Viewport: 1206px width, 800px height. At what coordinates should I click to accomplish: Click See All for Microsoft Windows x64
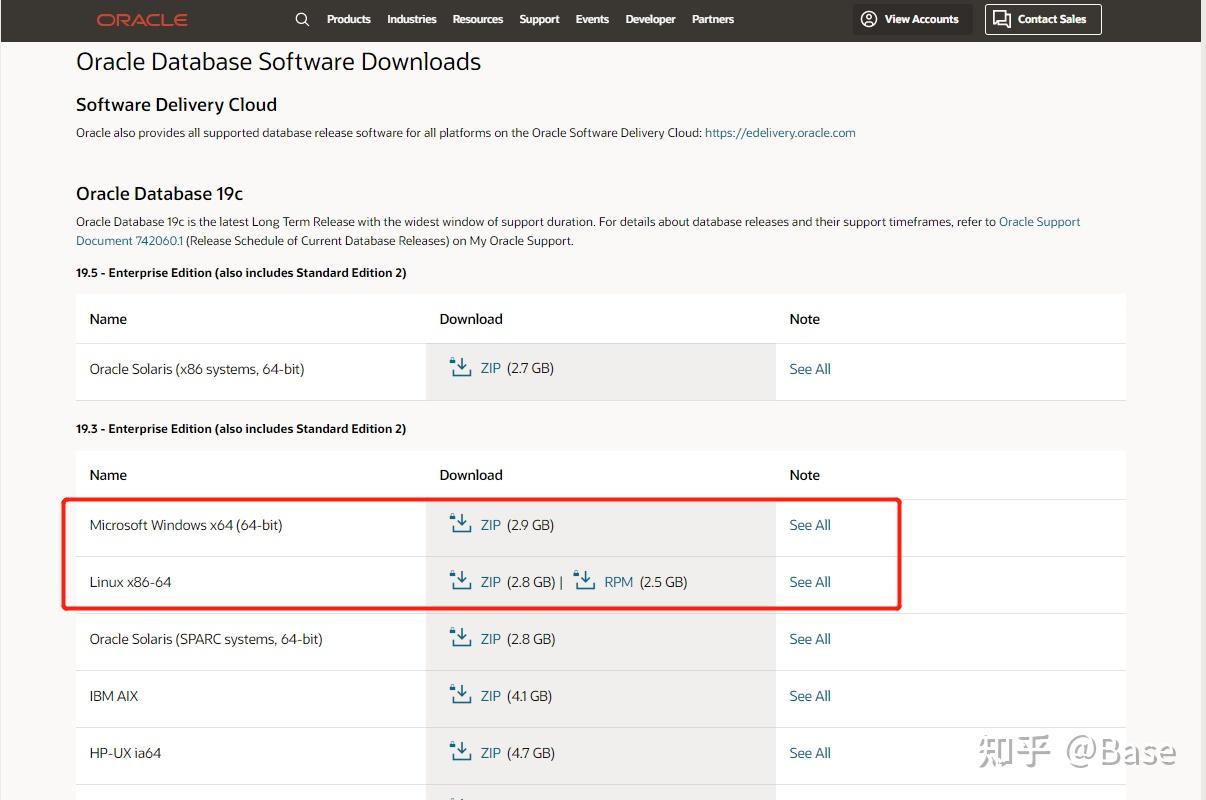(809, 525)
